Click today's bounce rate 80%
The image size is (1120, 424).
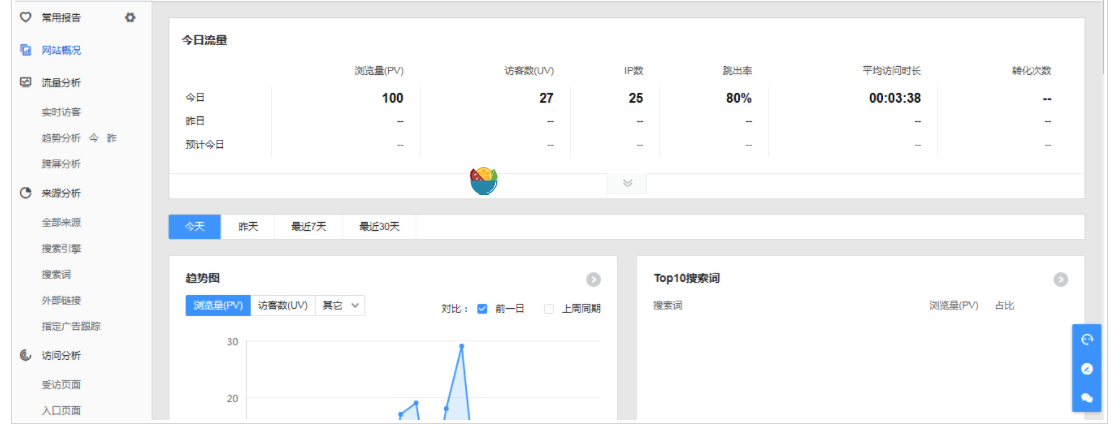pos(739,99)
